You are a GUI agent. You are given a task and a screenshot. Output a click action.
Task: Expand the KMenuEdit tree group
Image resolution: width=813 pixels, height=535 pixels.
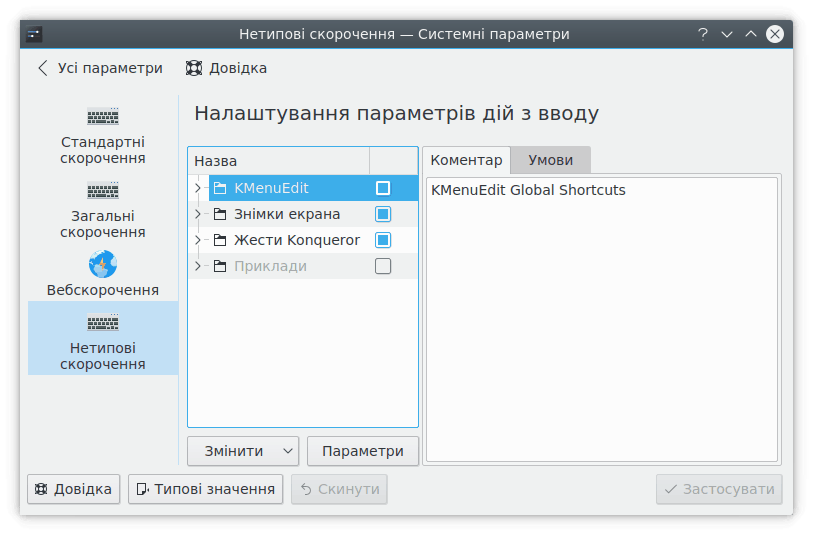pos(197,188)
